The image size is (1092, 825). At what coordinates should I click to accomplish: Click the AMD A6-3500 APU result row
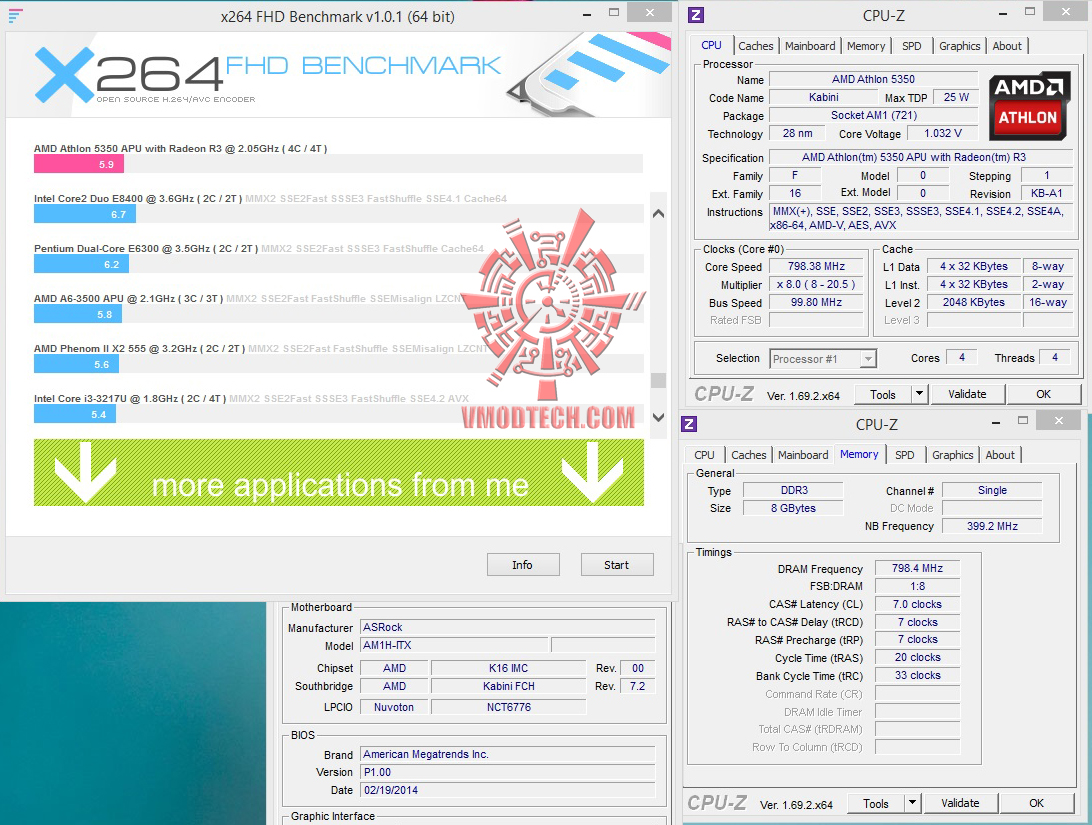tap(338, 307)
